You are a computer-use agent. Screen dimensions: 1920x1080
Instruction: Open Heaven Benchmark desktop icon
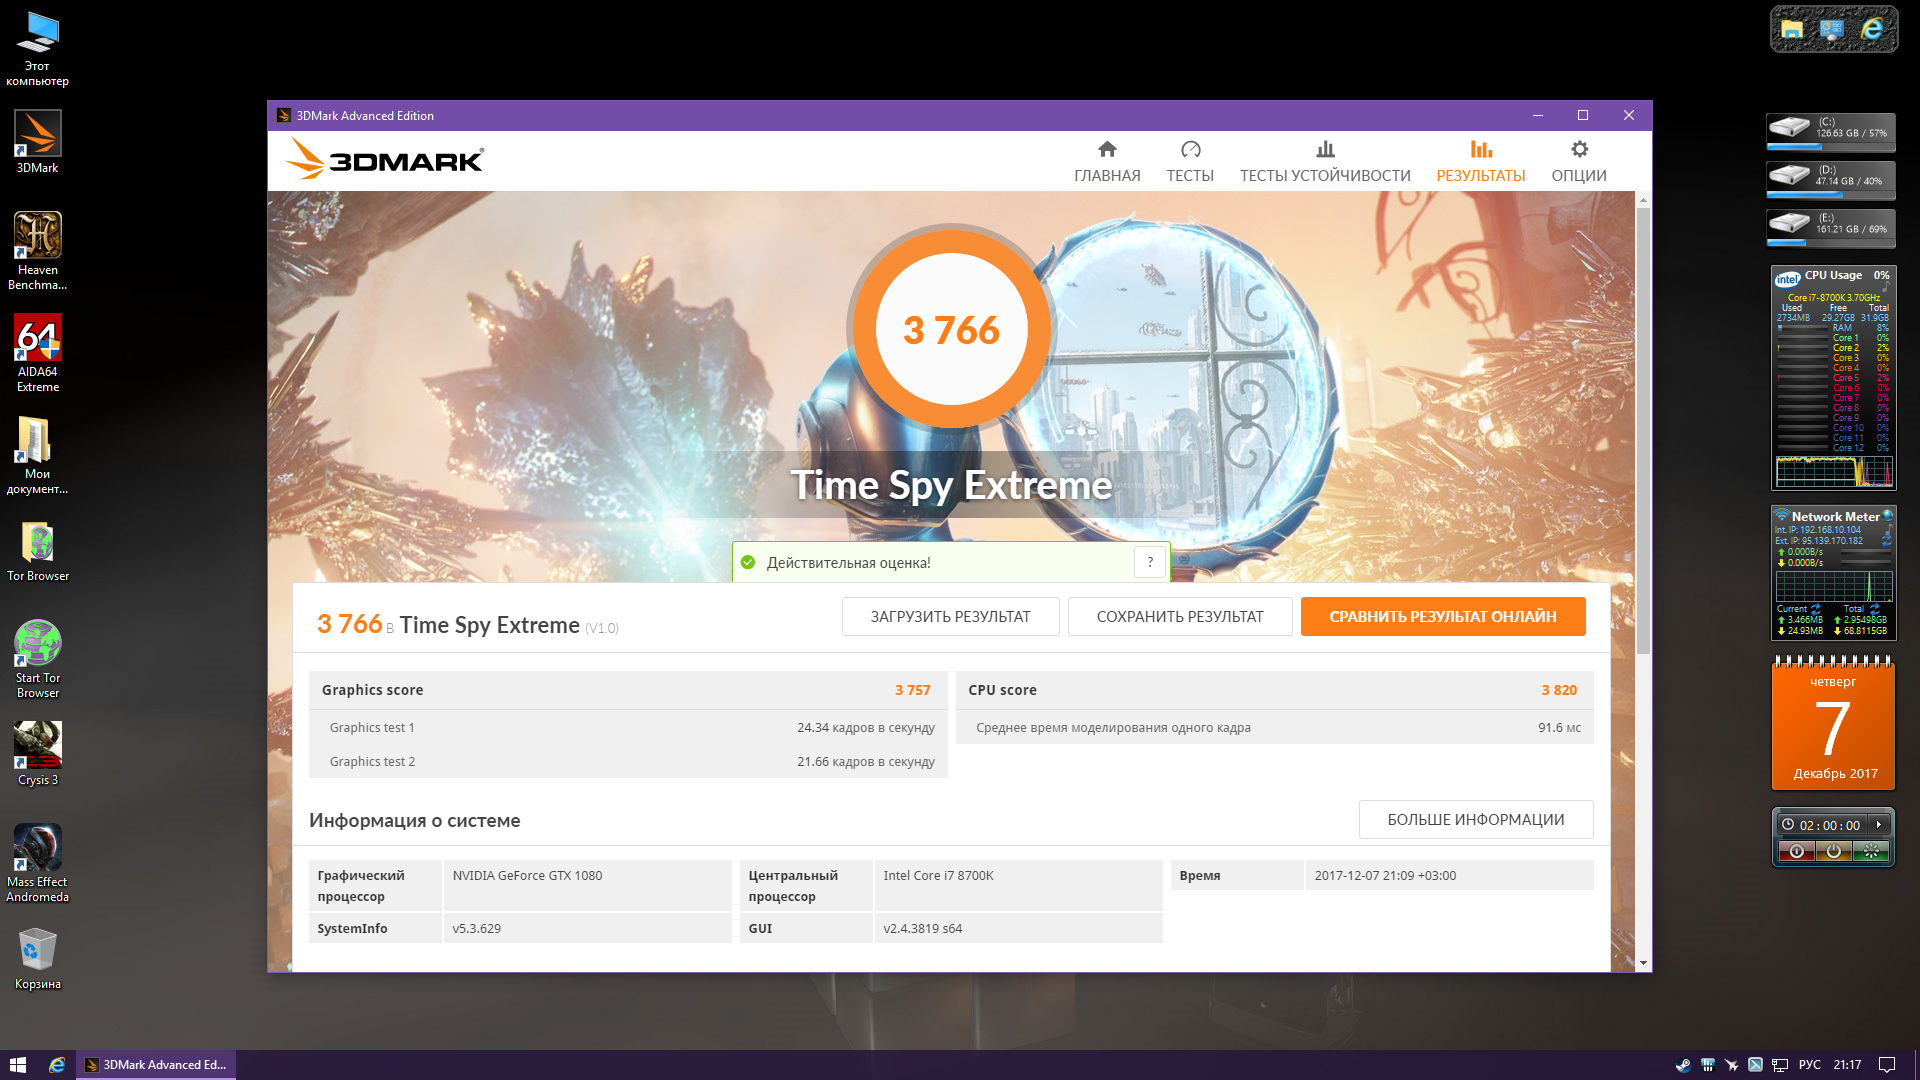(38, 252)
